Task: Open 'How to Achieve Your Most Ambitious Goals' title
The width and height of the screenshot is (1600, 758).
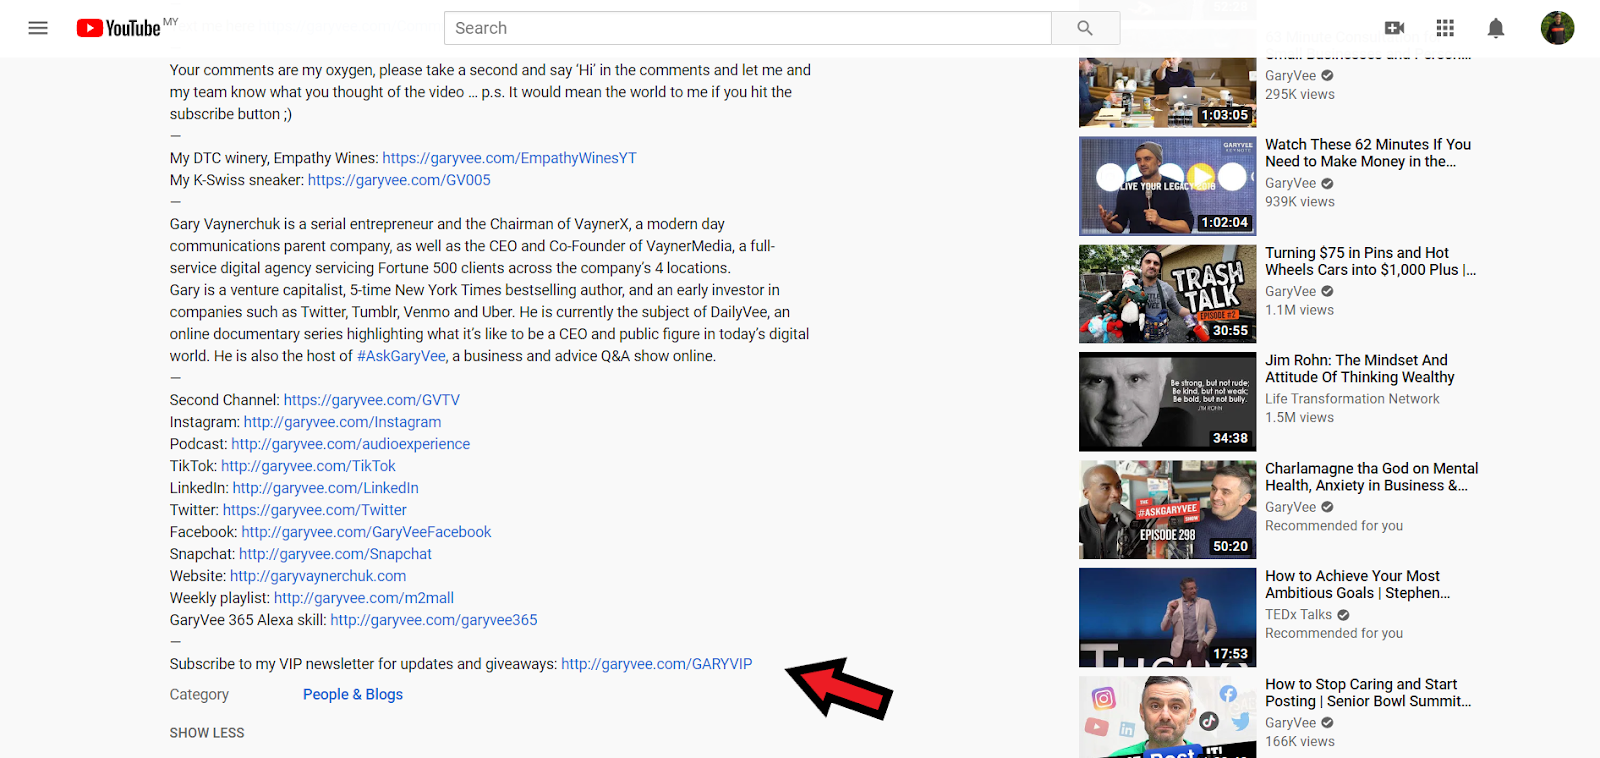Action: click(1358, 585)
